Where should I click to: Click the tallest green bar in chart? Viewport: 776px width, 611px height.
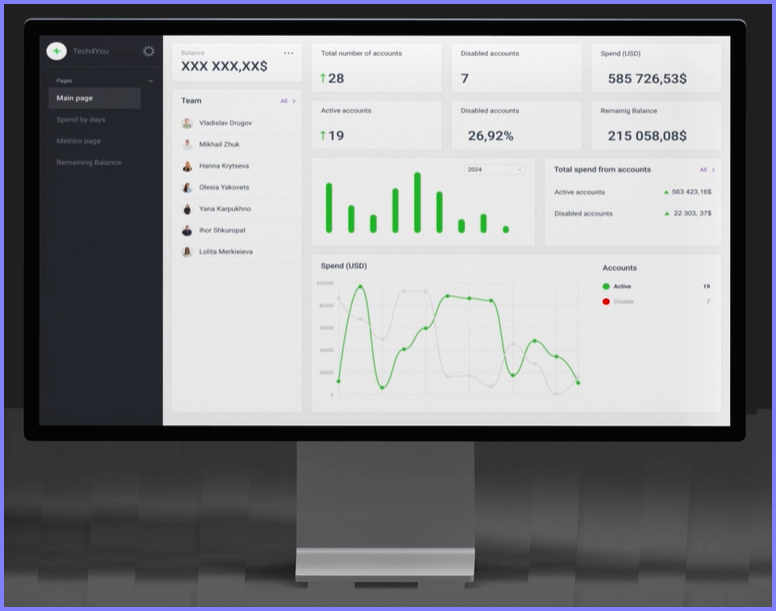(417, 203)
